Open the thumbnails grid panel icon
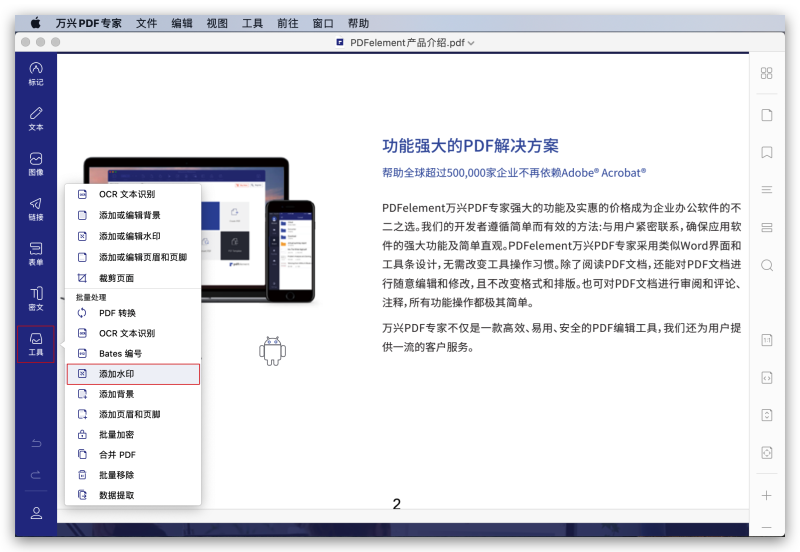Screen dimensions: 800x552 point(766,73)
